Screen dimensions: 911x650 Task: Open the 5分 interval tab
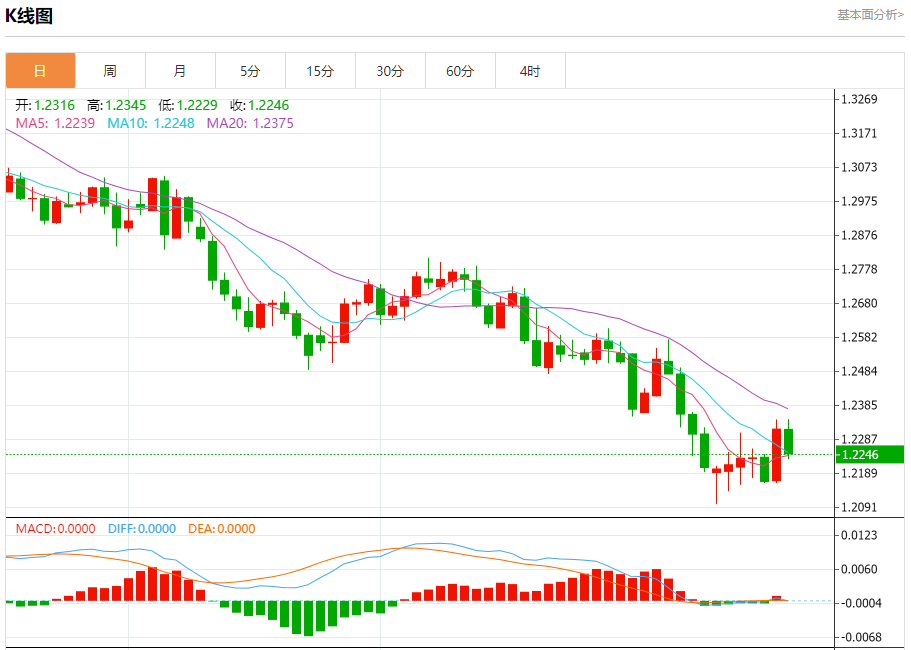[250, 71]
